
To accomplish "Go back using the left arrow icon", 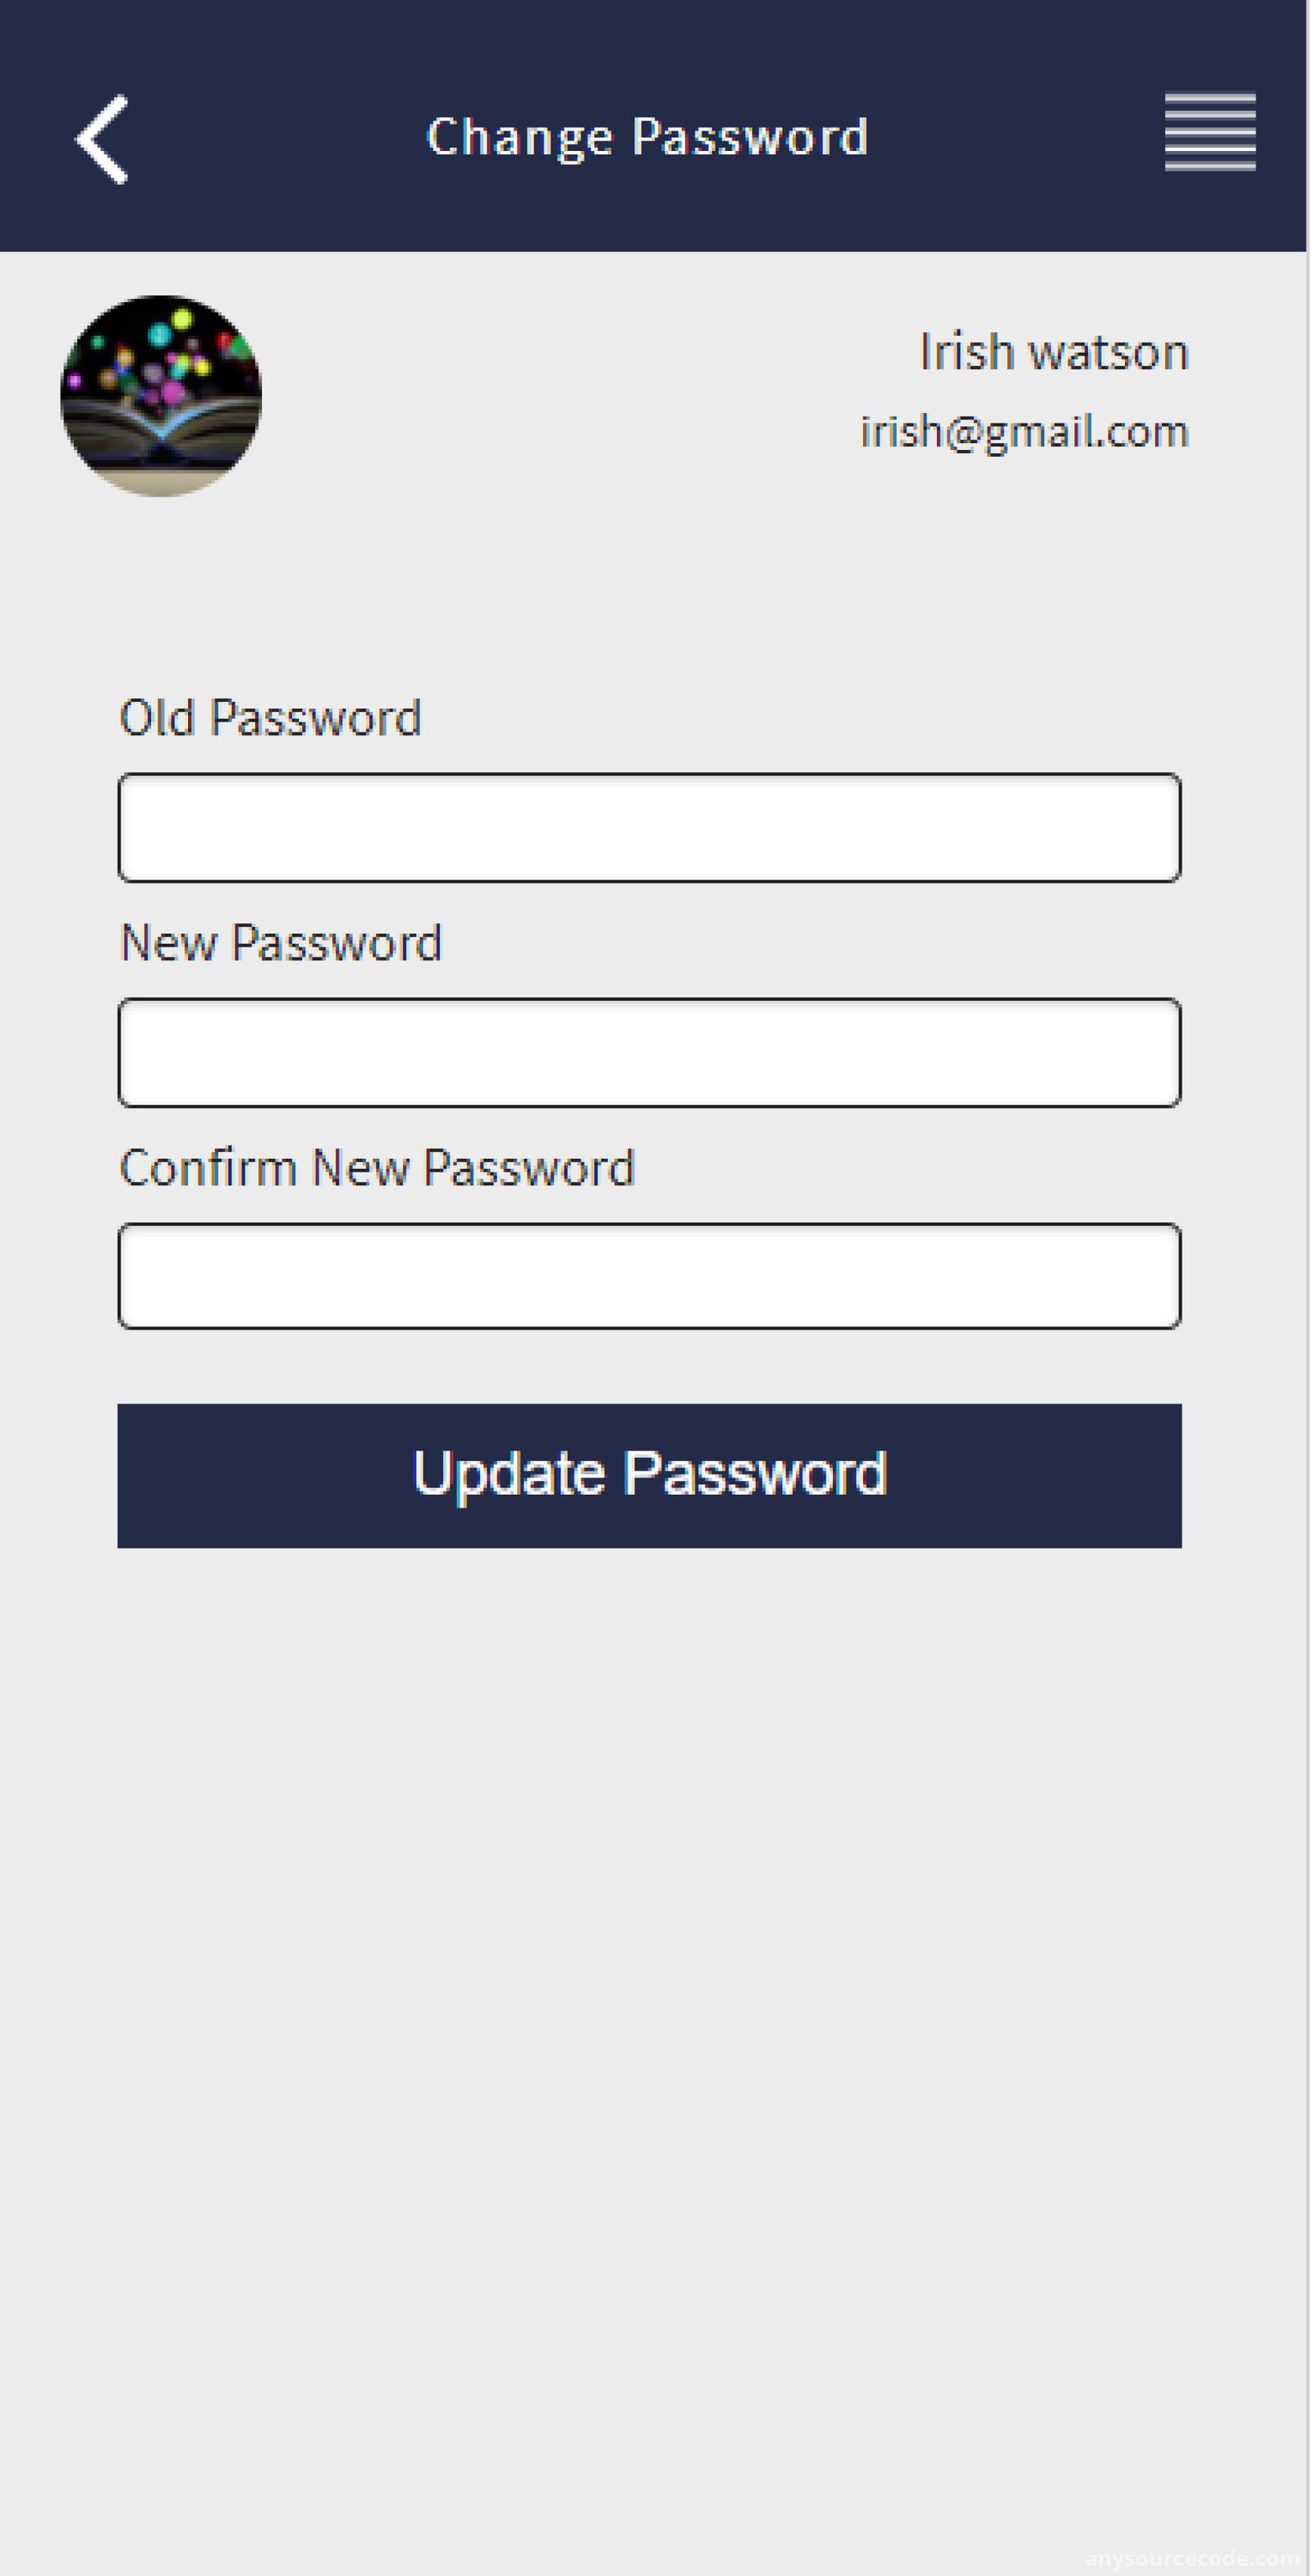I will 102,139.
